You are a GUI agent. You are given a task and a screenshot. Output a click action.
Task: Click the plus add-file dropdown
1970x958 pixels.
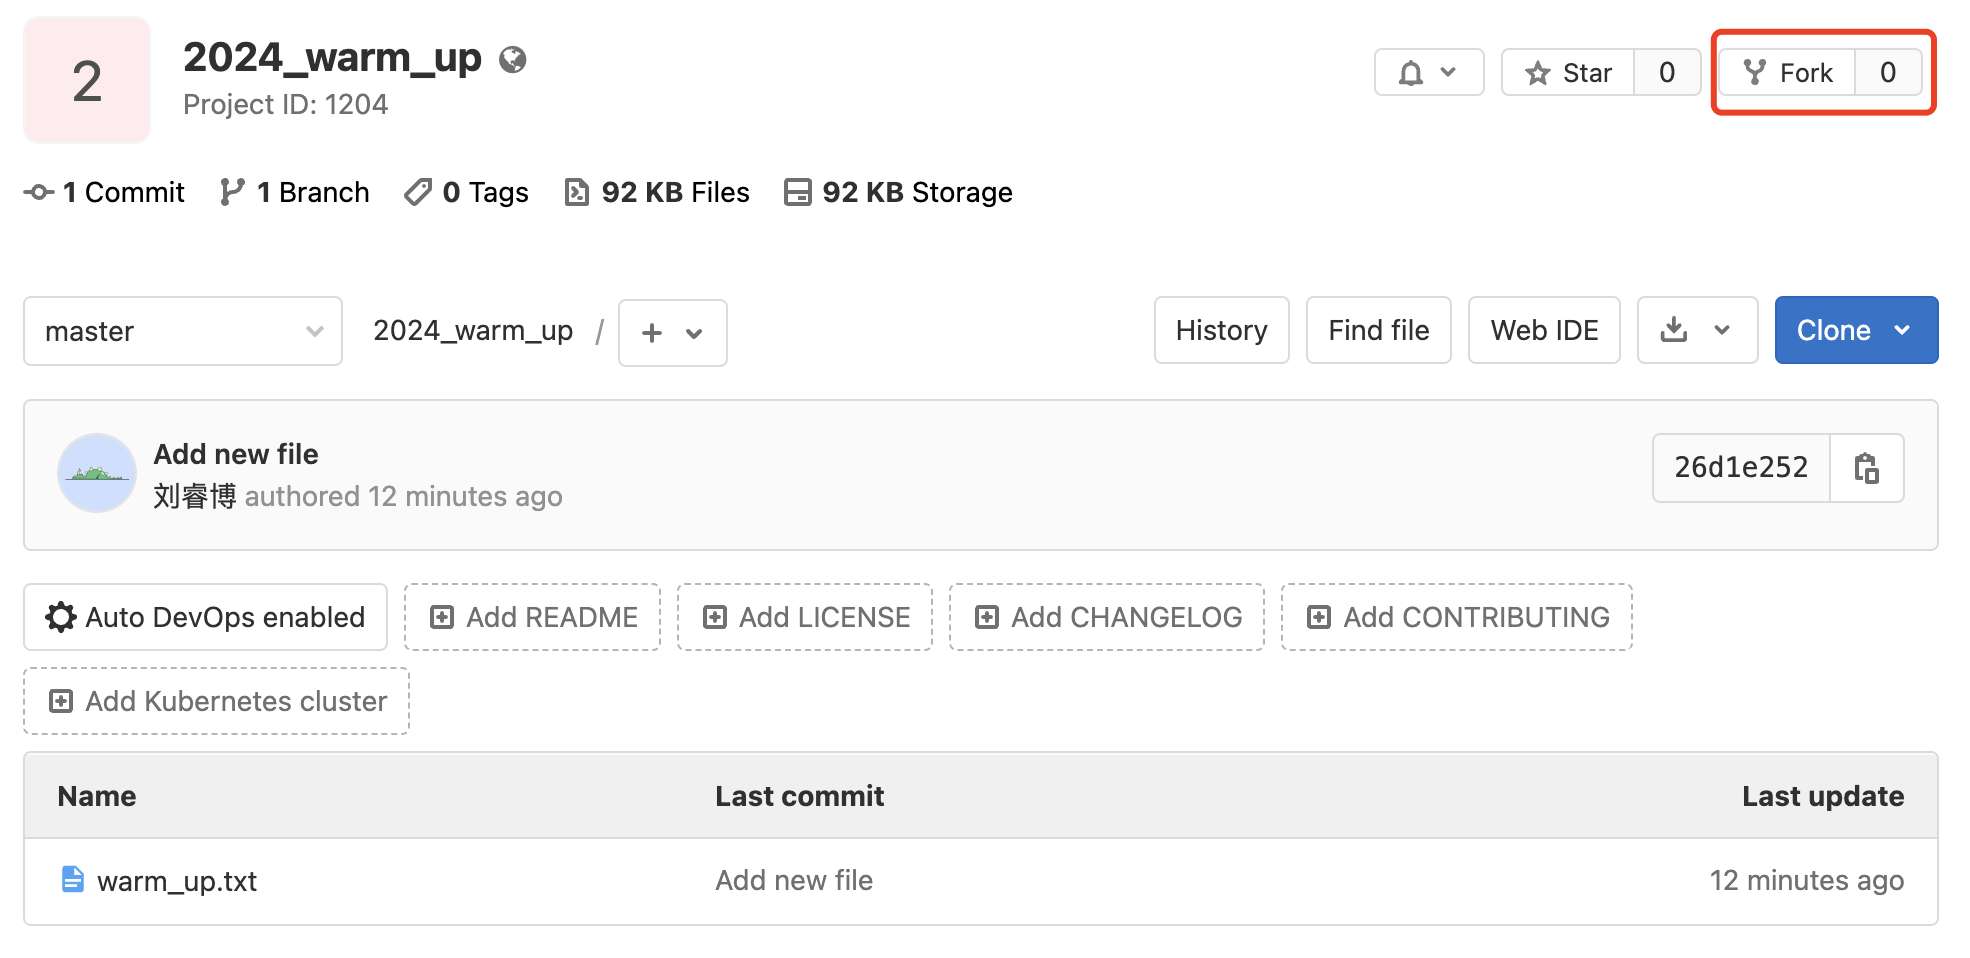pyautogui.click(x=672, y=333)
